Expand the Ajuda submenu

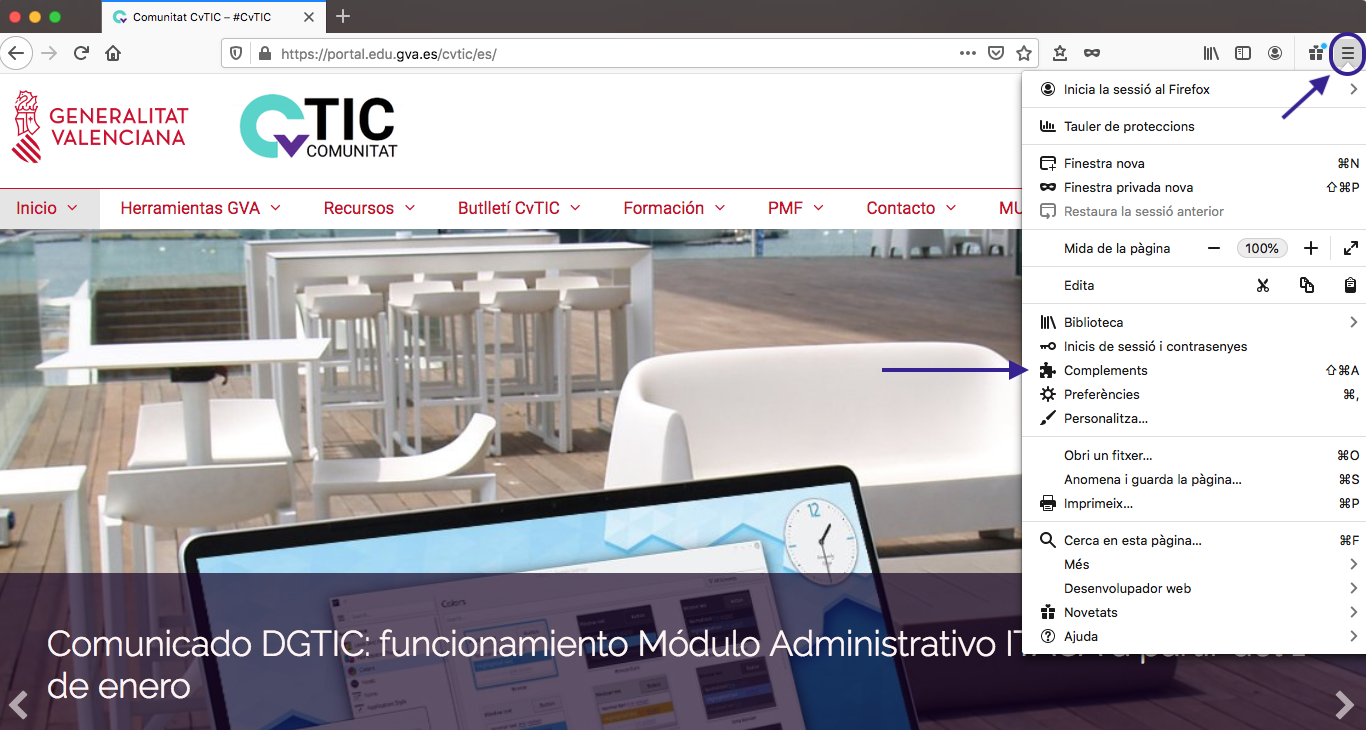click(x=1194, y=636)
